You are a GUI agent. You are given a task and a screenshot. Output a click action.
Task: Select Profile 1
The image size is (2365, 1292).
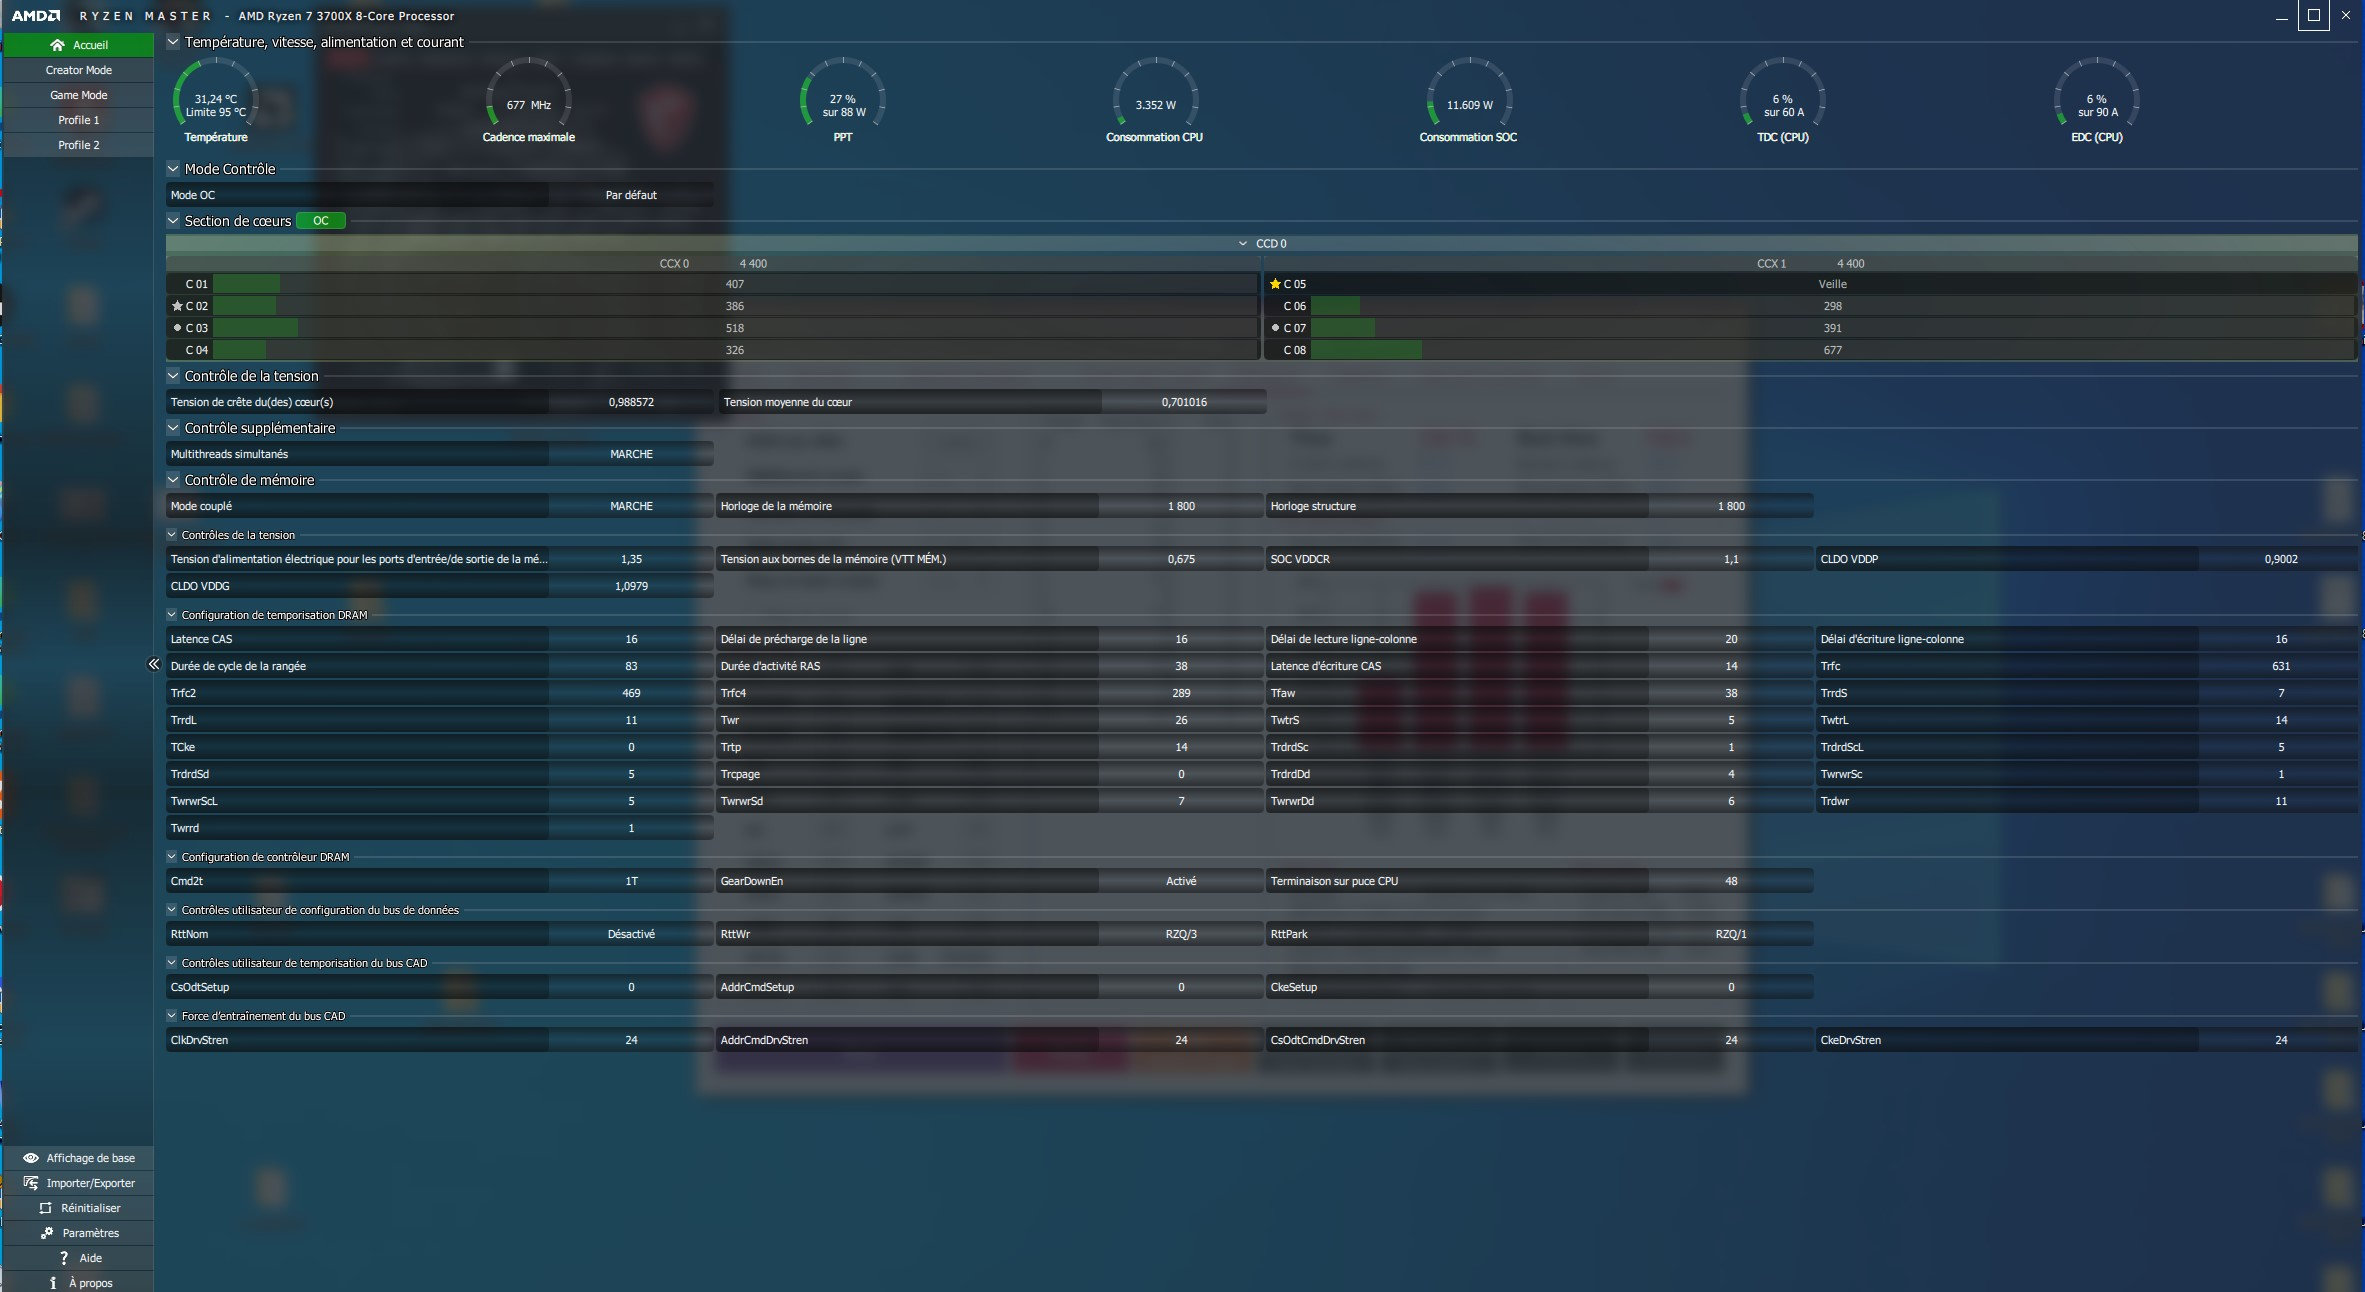pyautogui.click(x=79, y=120)
